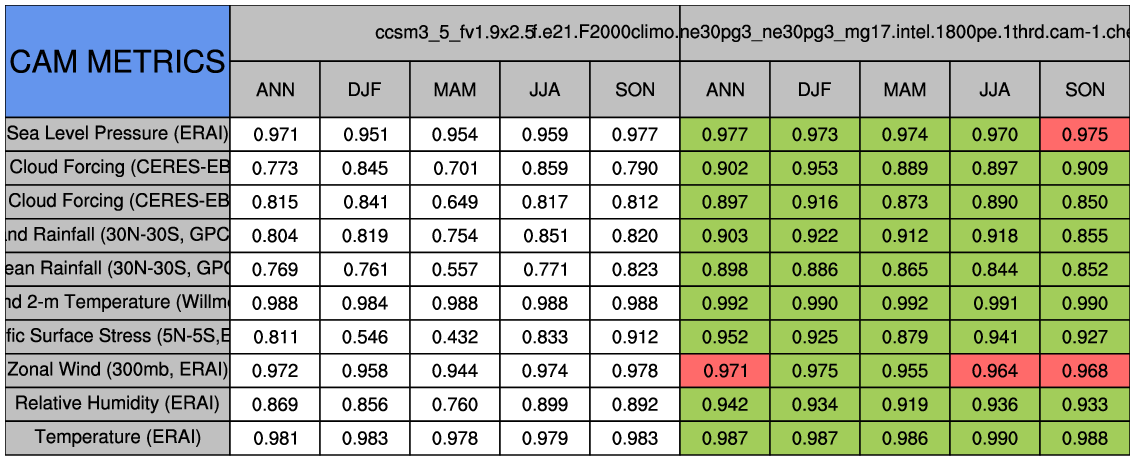
Task: Select the red 0.971 Zonal Wind cell
Action: (x=725, y=371)
